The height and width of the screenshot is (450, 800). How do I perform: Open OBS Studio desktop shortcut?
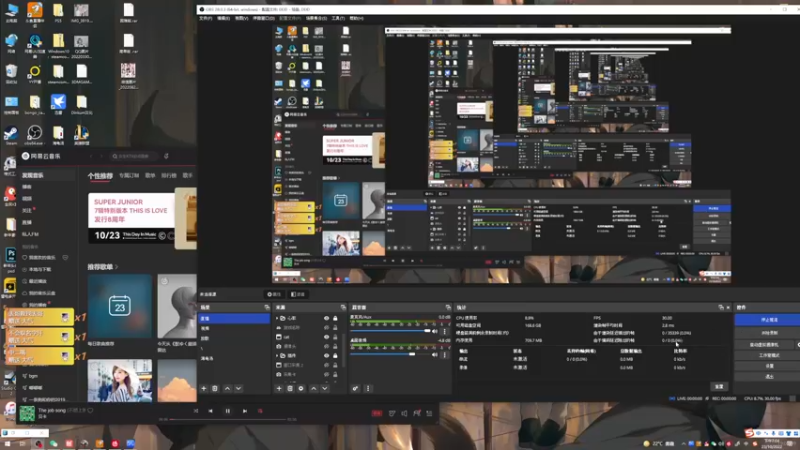(35, 135)
